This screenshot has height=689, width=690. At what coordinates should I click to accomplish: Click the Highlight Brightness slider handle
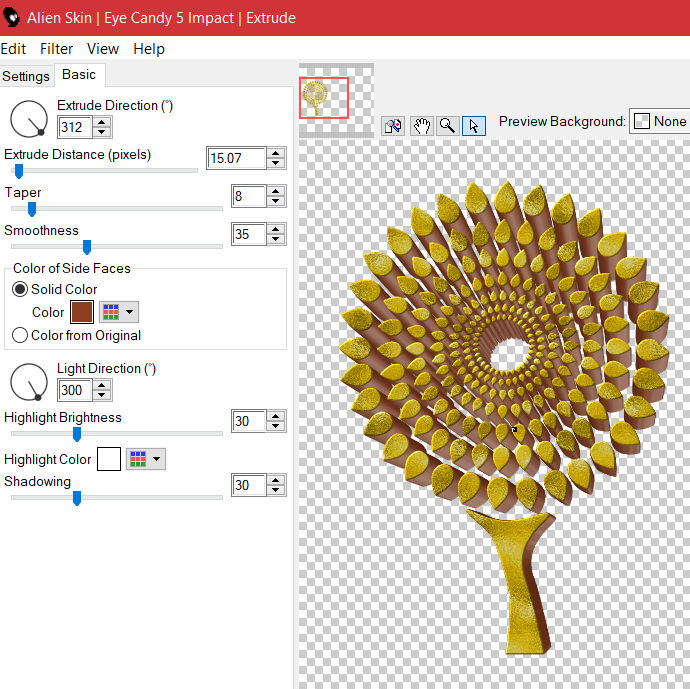[77, 434]
